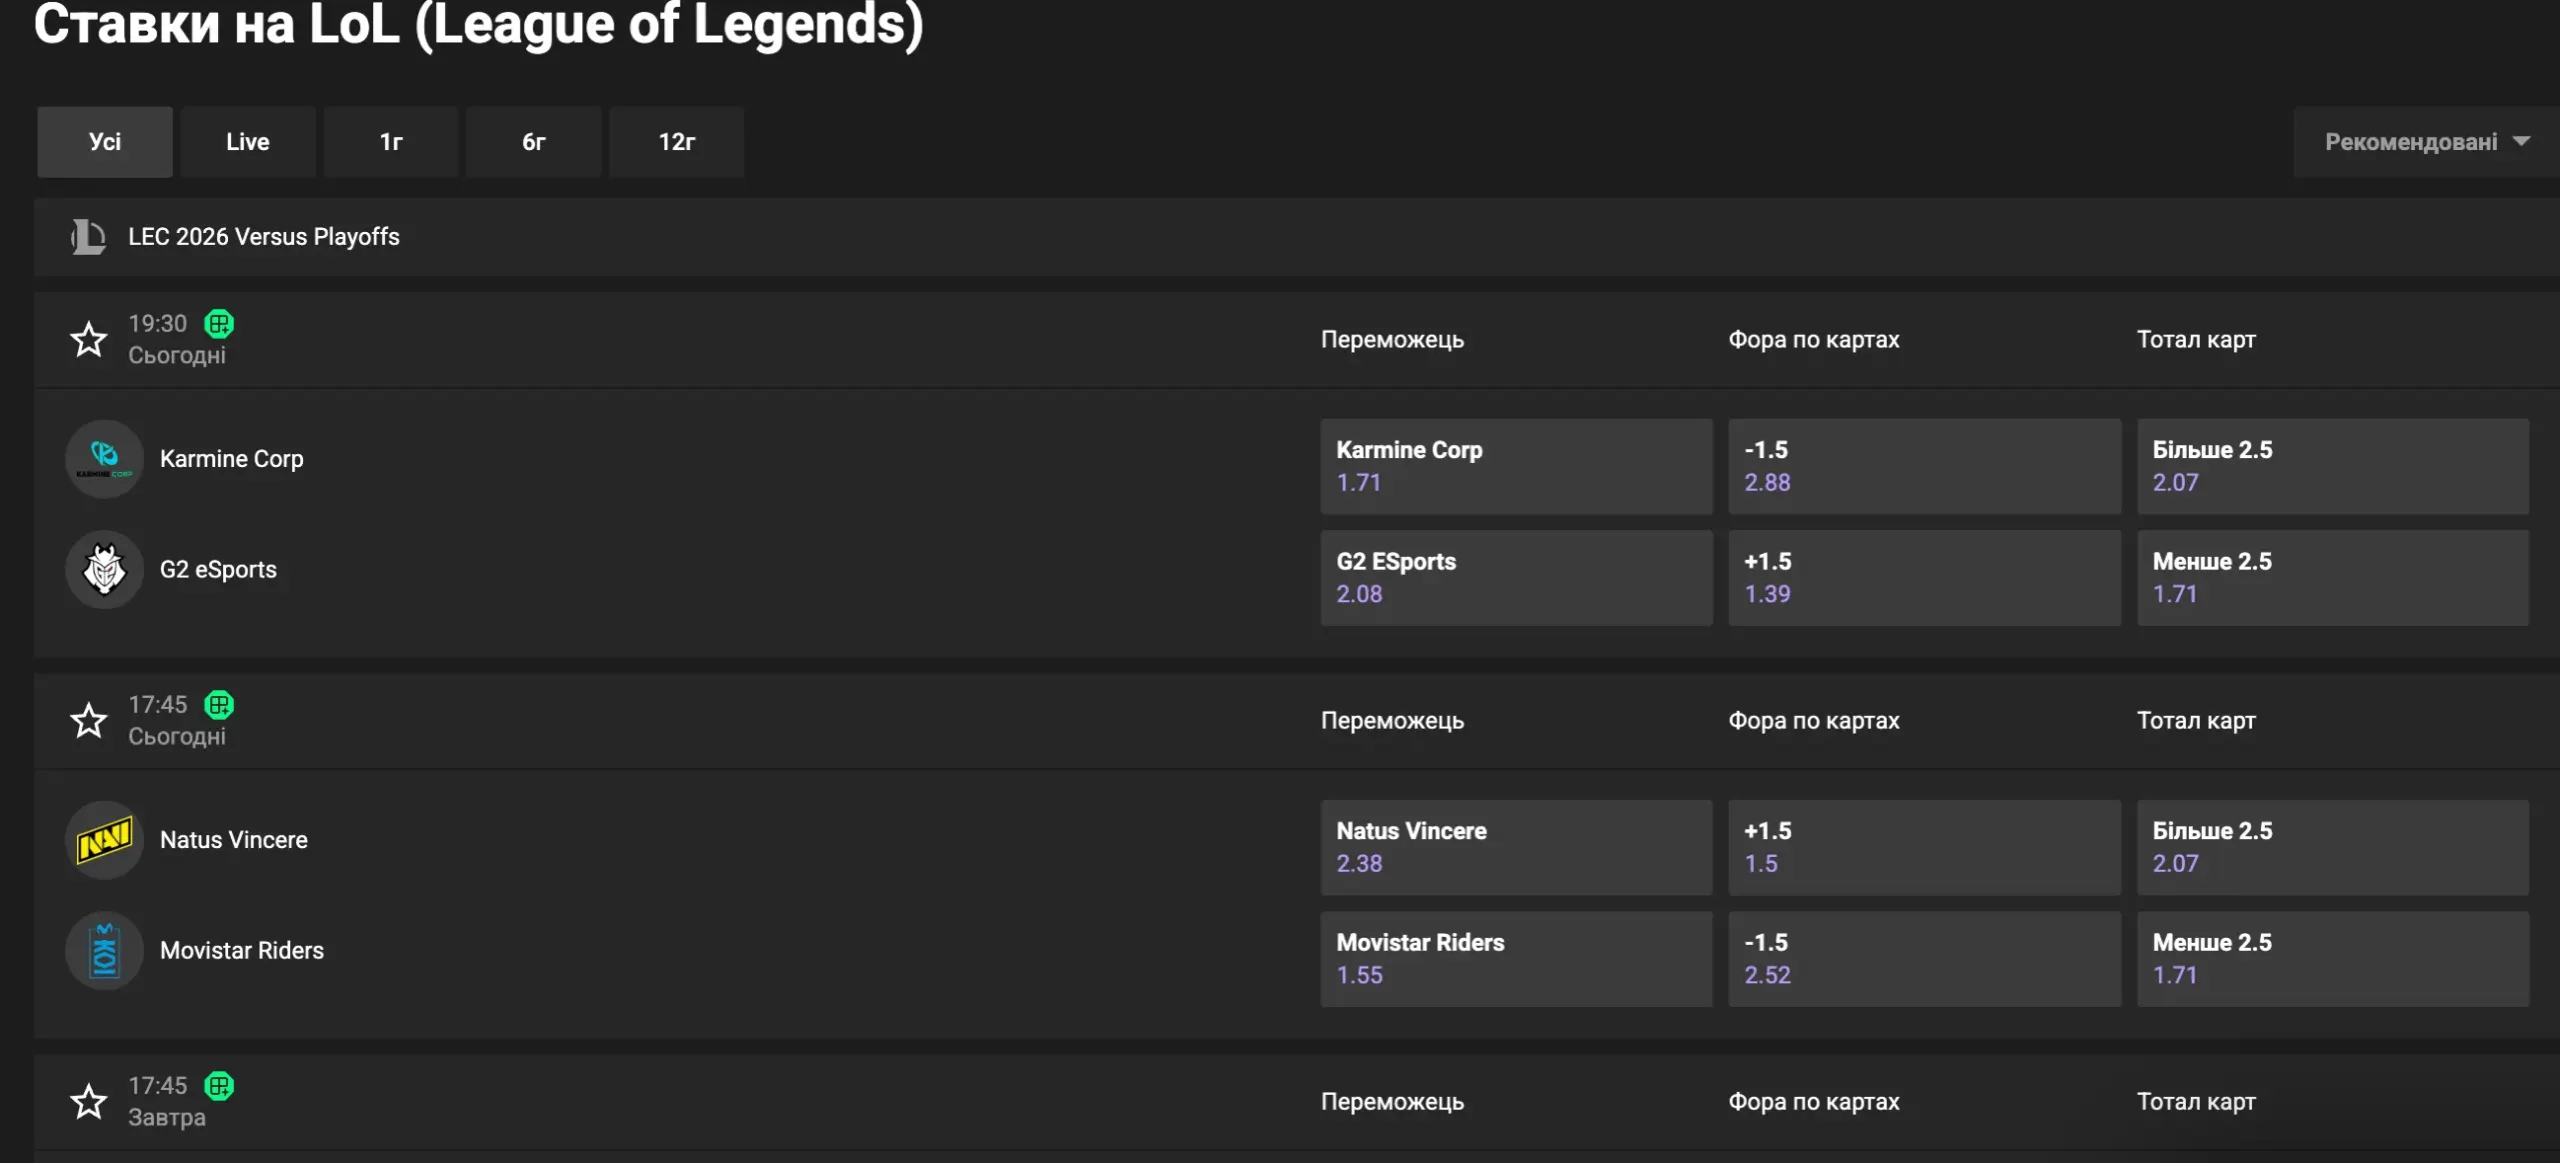The width and height of the screenshot is (2560, 1163).
Task: Click the Movistar Riders KOI logo
Action: tap(104, 951)
